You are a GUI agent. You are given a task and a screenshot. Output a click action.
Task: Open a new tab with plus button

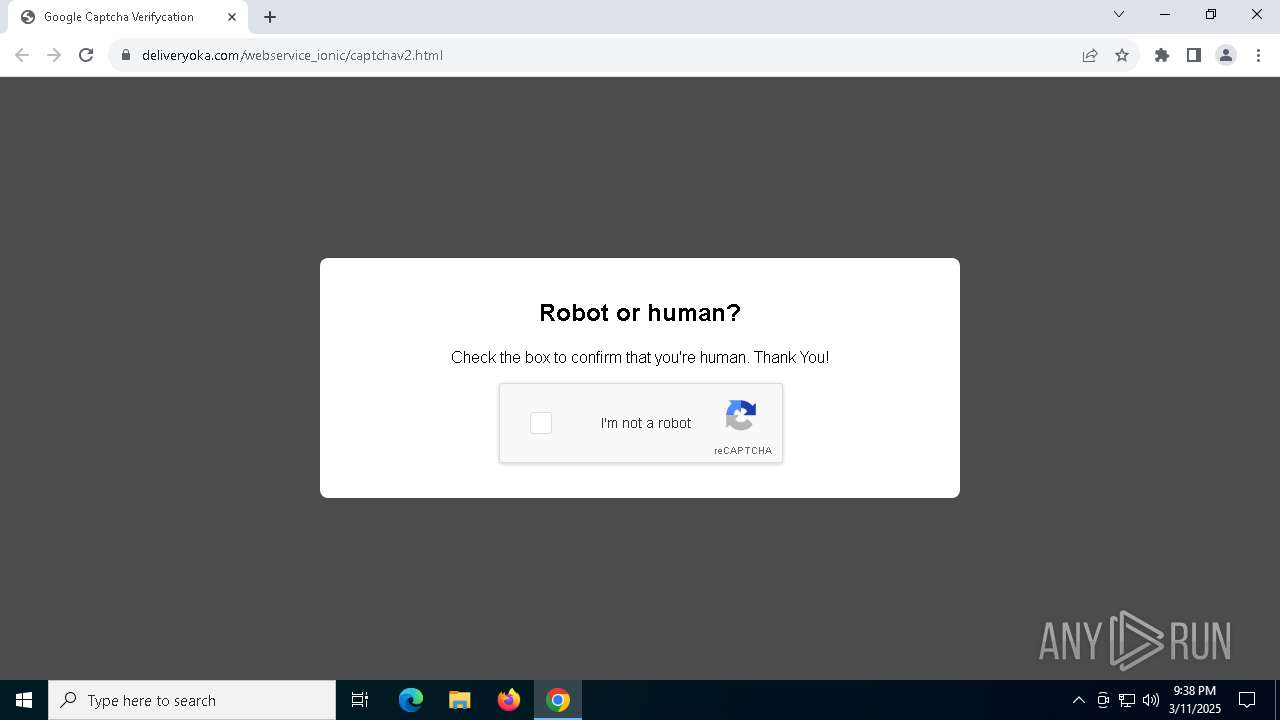(270, 17)
